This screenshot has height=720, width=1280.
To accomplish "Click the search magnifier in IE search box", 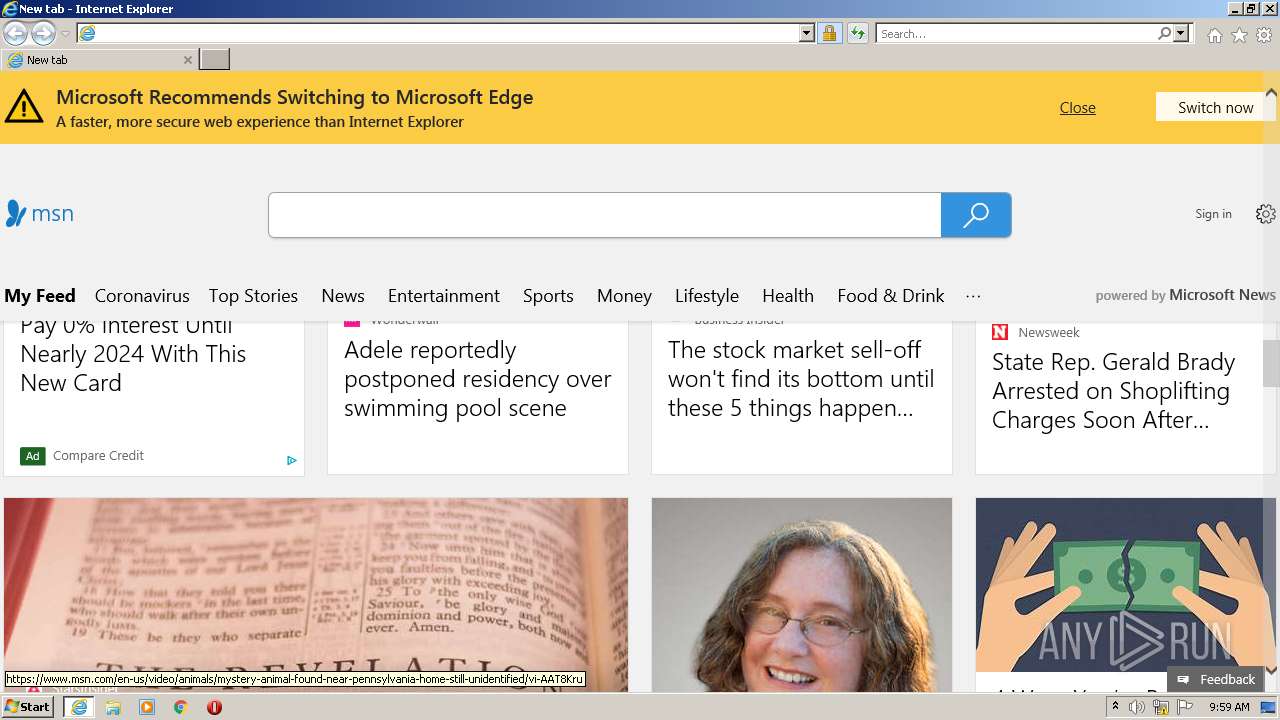I will 1164,33.
